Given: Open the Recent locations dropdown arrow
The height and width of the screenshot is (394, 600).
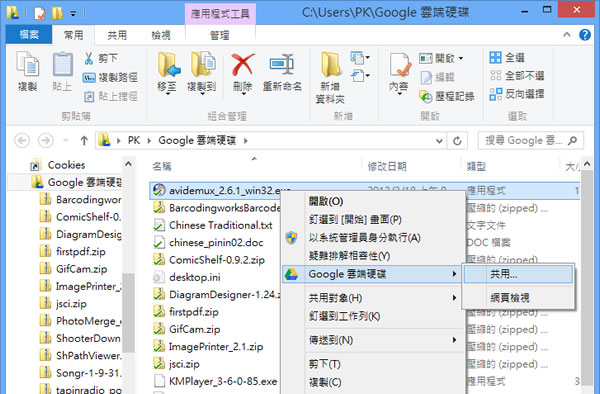Looking at the screenshot, I should click(x=66, y=141).
